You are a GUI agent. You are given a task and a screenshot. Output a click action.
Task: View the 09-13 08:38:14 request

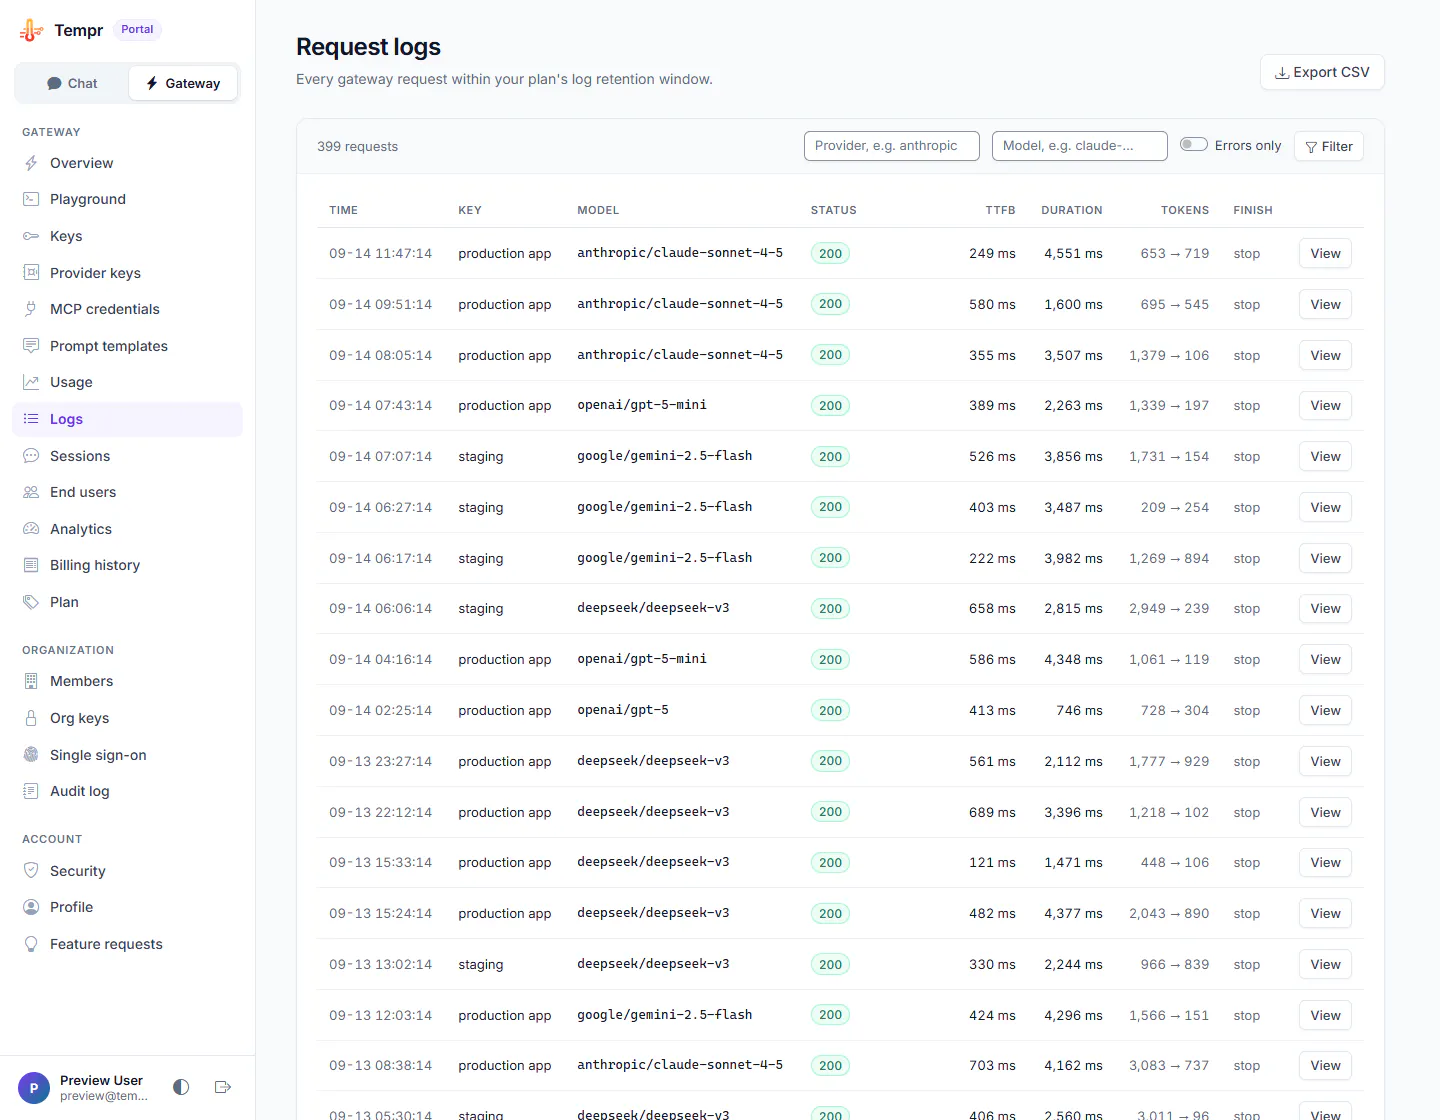1325,1066
